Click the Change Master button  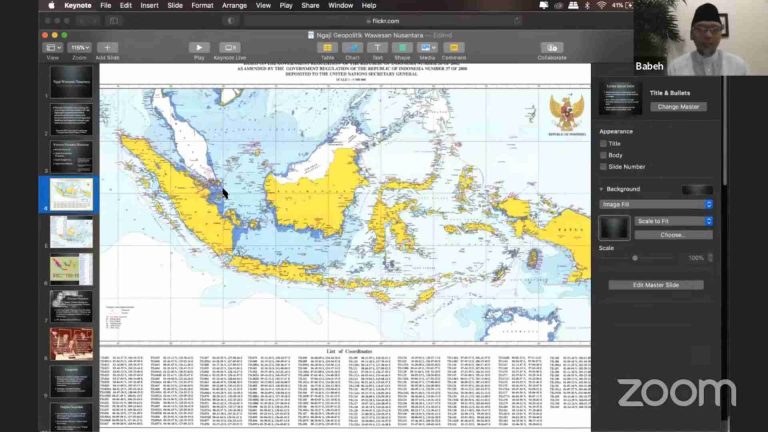678,107
